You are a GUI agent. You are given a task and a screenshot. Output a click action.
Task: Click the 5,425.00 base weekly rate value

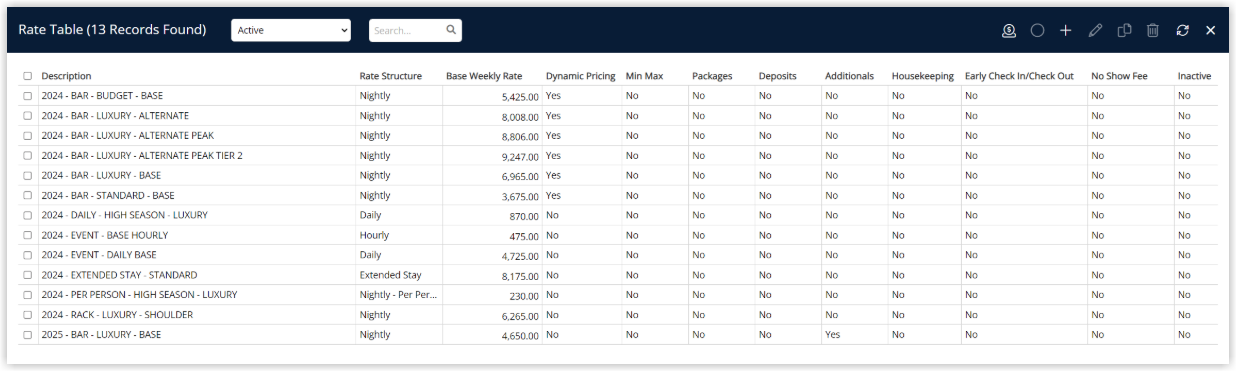(x=520, y=97)
